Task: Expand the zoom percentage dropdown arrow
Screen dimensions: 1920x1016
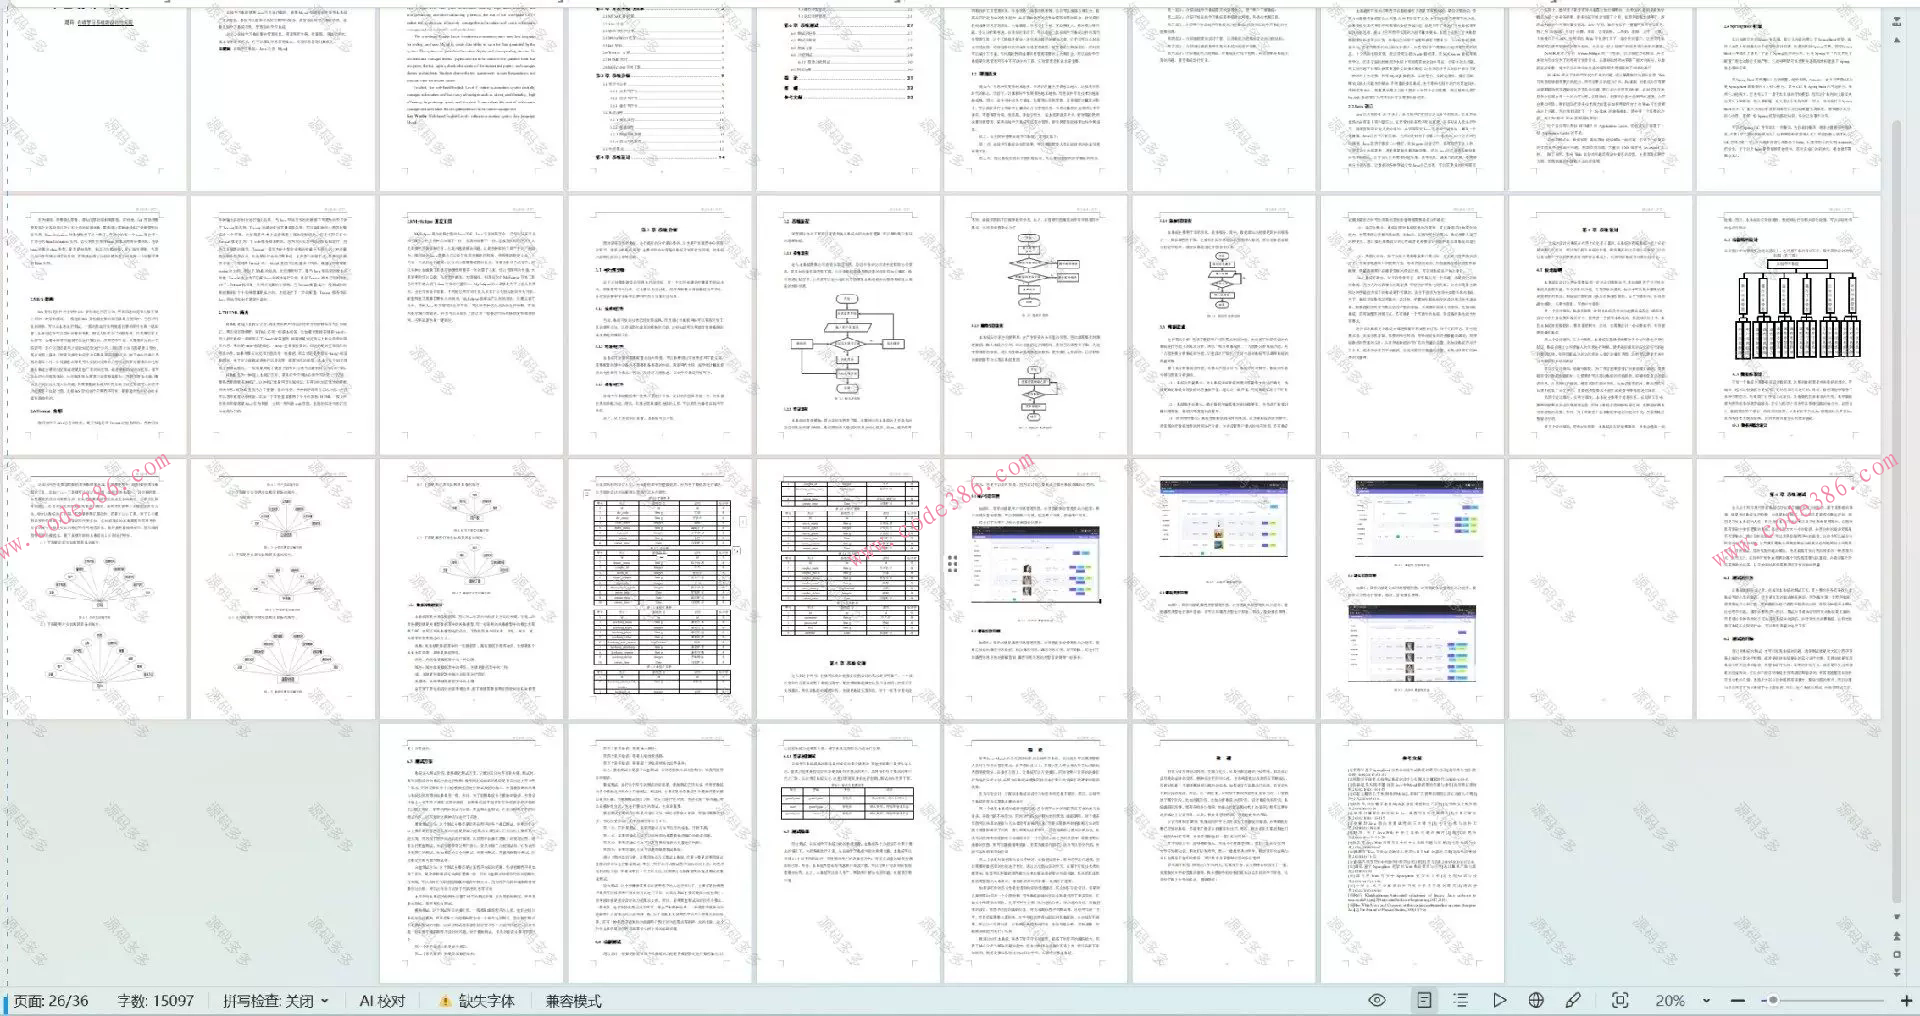Action: 1706,1001
